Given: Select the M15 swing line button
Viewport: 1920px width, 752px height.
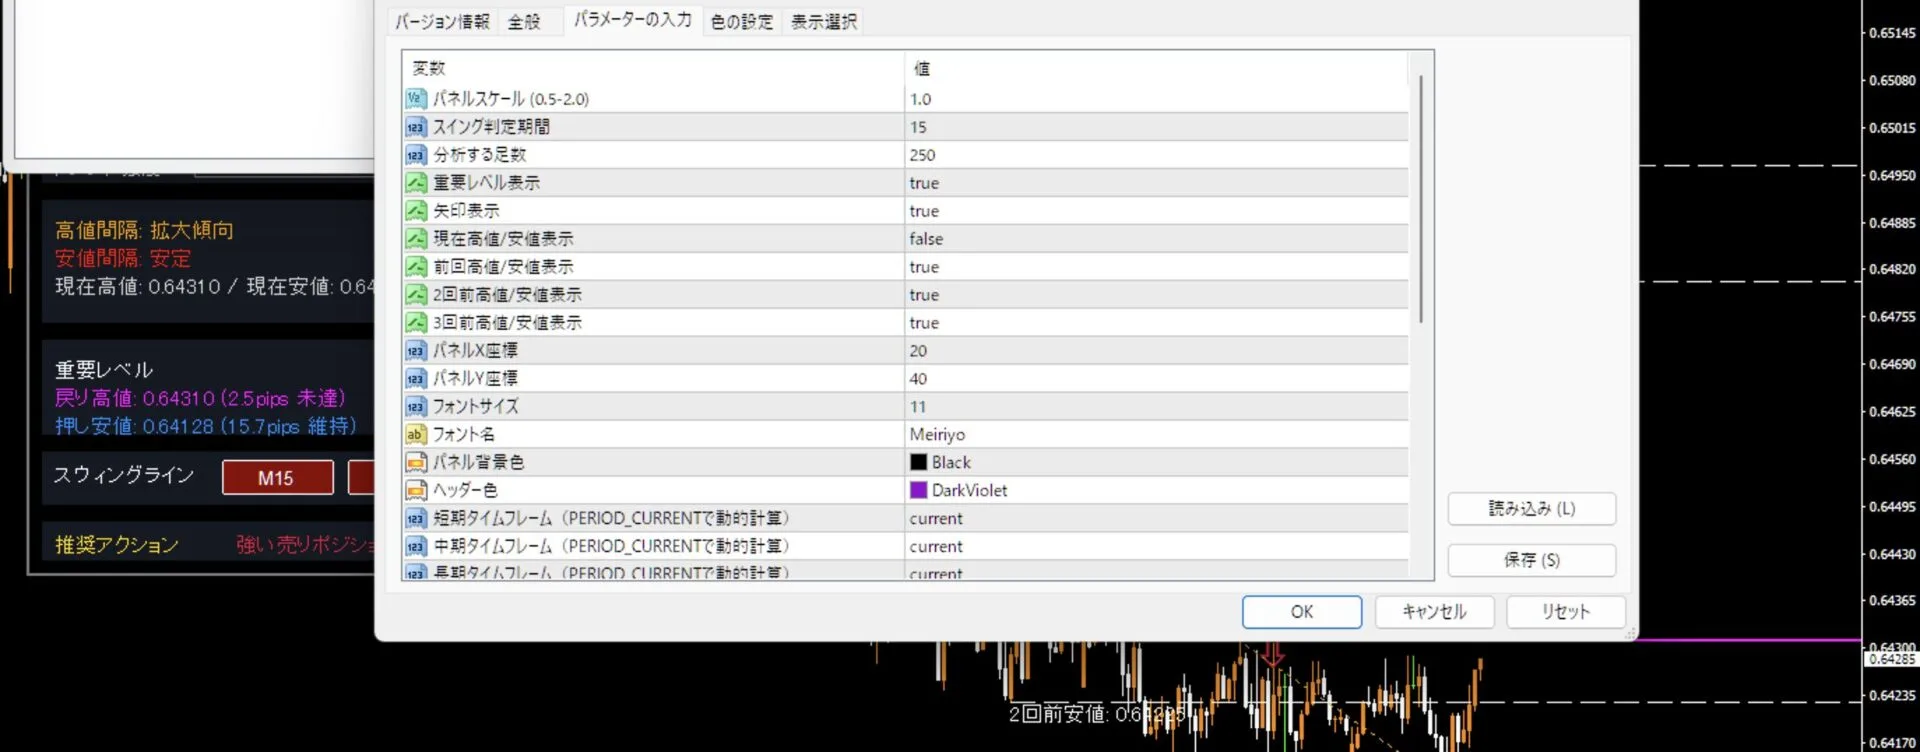Looking at the screenshot, I should [x=277, y=478].
